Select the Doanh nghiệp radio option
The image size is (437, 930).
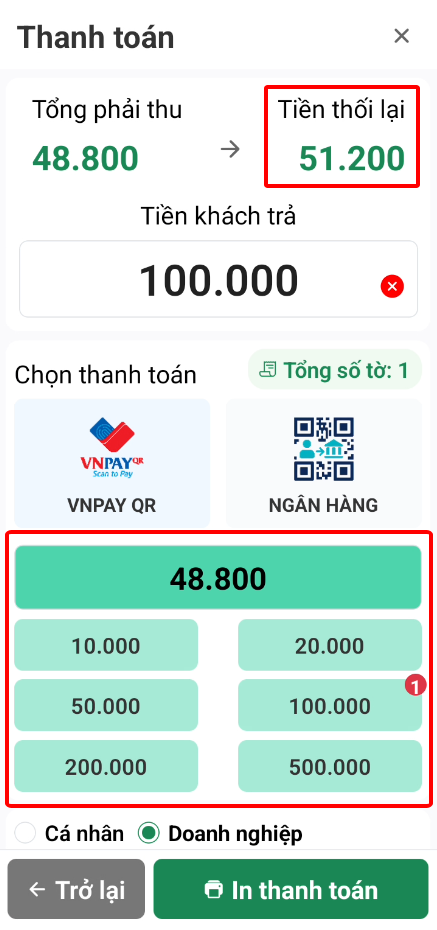(149, 833)
